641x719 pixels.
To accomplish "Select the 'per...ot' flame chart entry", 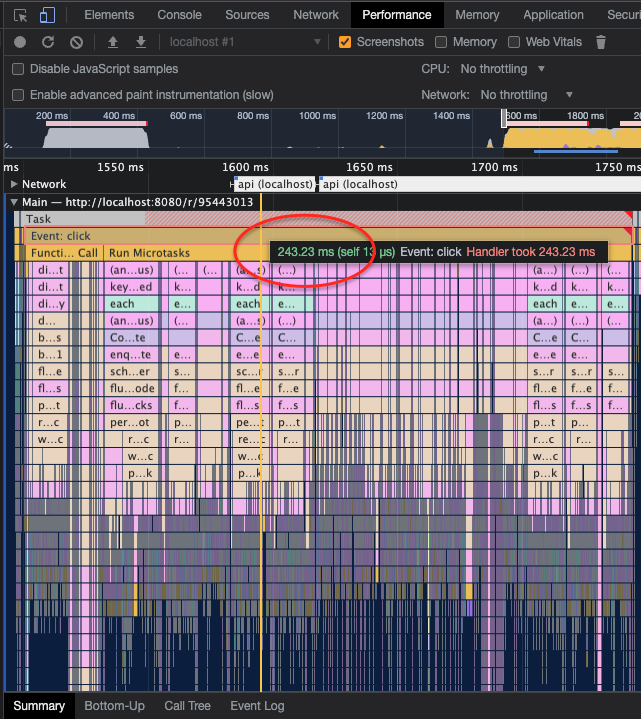I will click(131, 422).
